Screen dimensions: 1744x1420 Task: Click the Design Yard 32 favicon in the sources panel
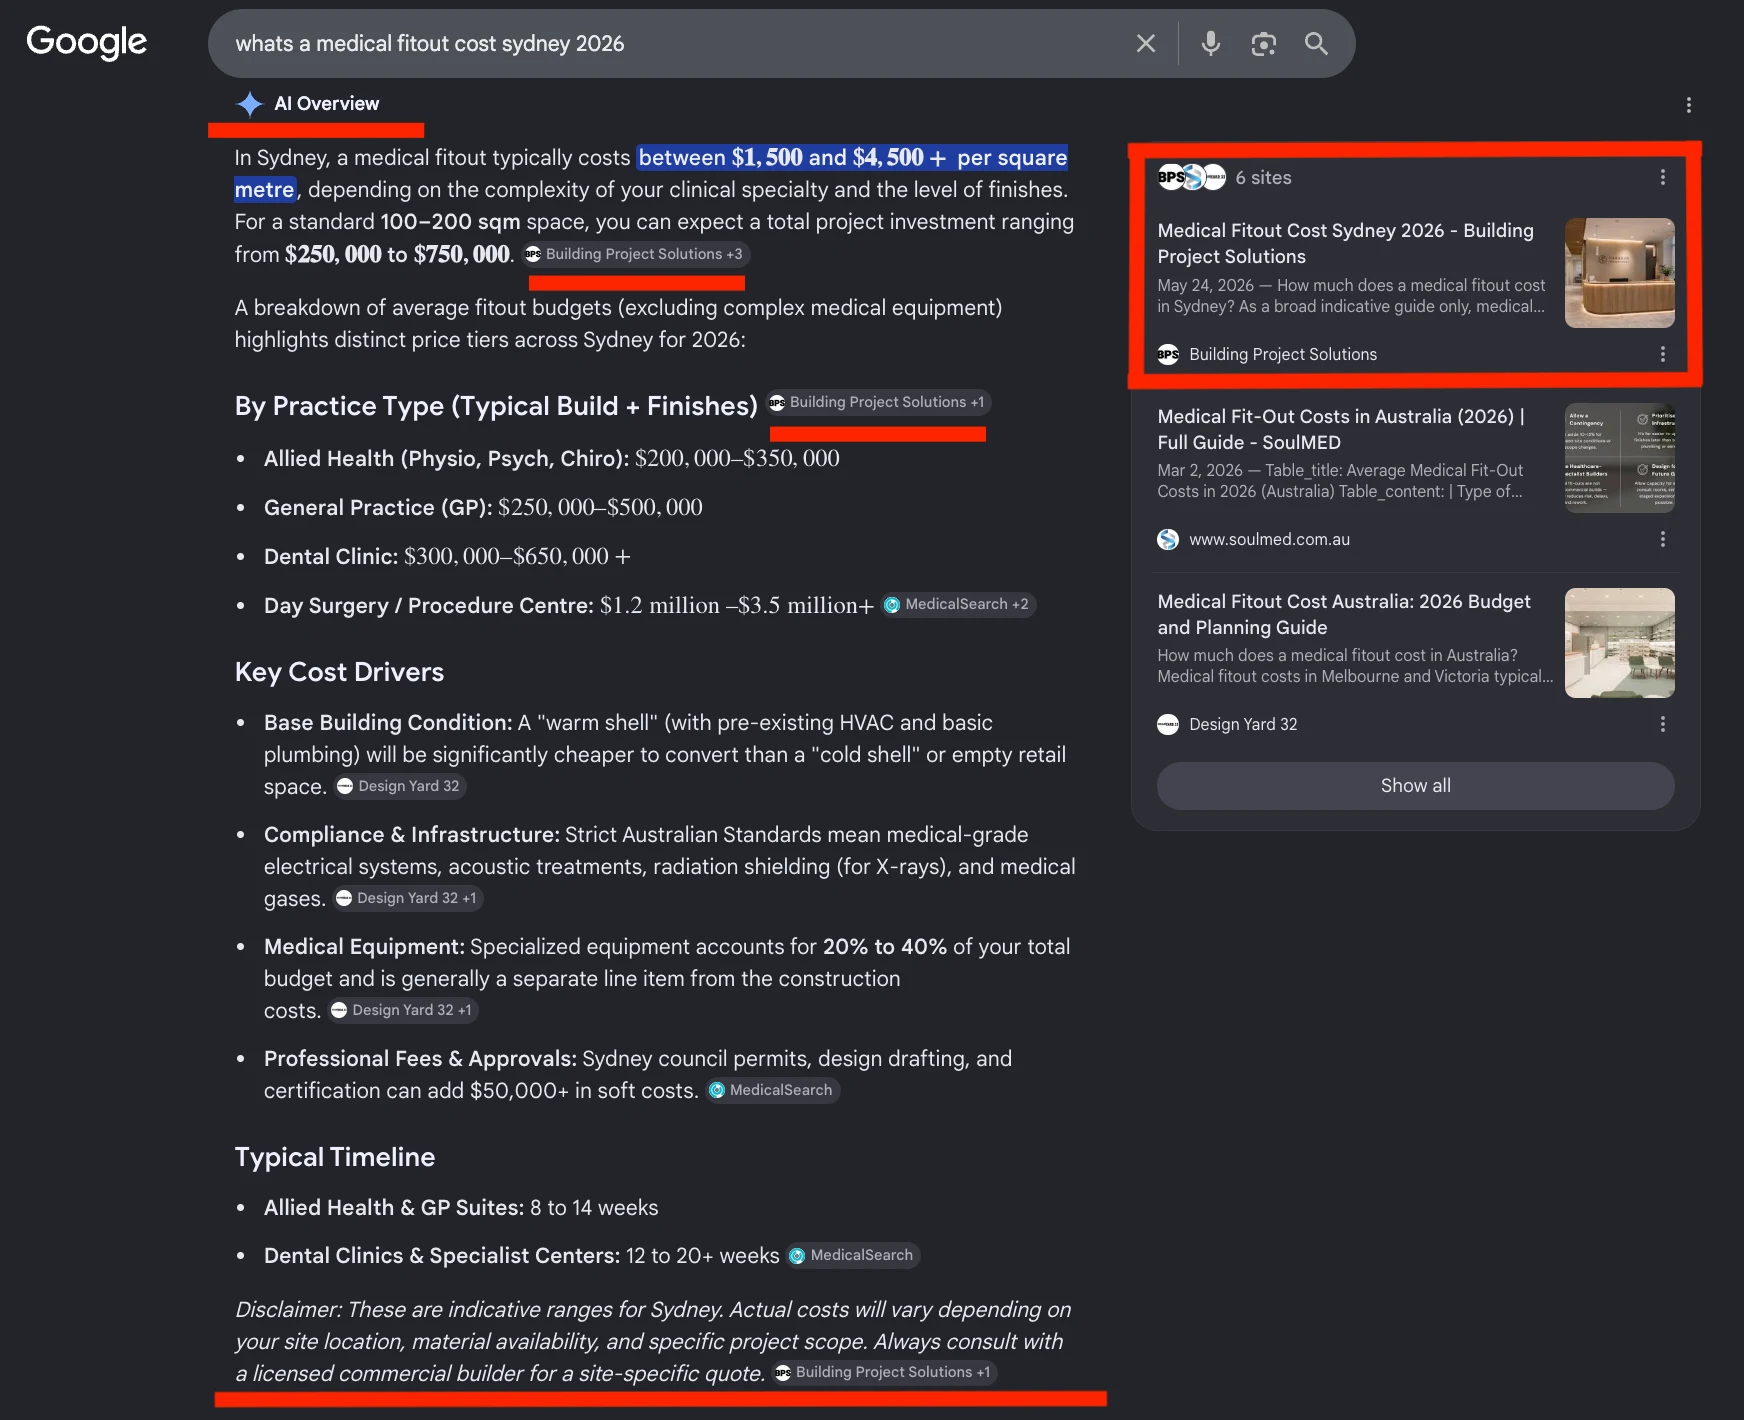[1168, 724]
